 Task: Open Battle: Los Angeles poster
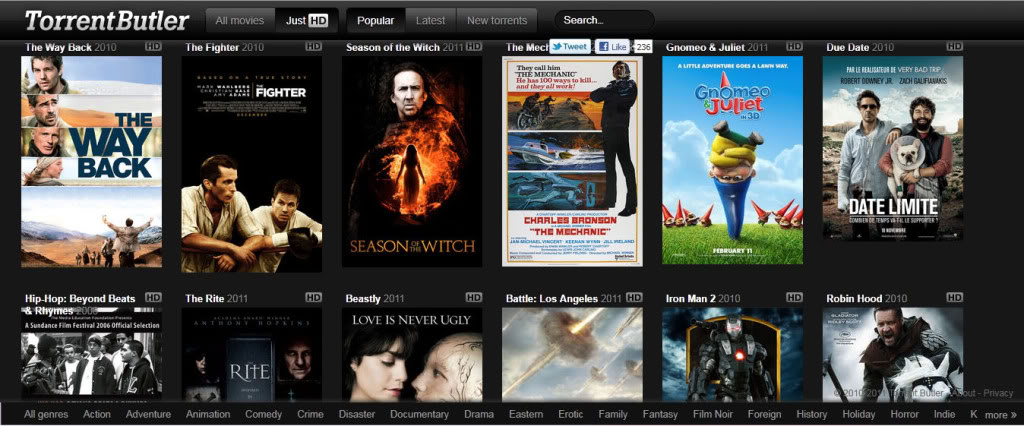click(572, 354)
